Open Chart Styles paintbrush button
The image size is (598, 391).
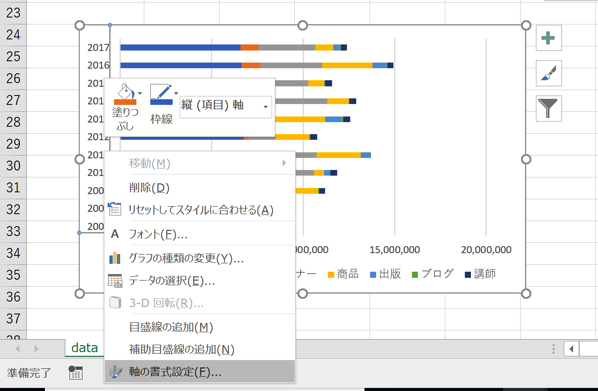click(548, 73)
